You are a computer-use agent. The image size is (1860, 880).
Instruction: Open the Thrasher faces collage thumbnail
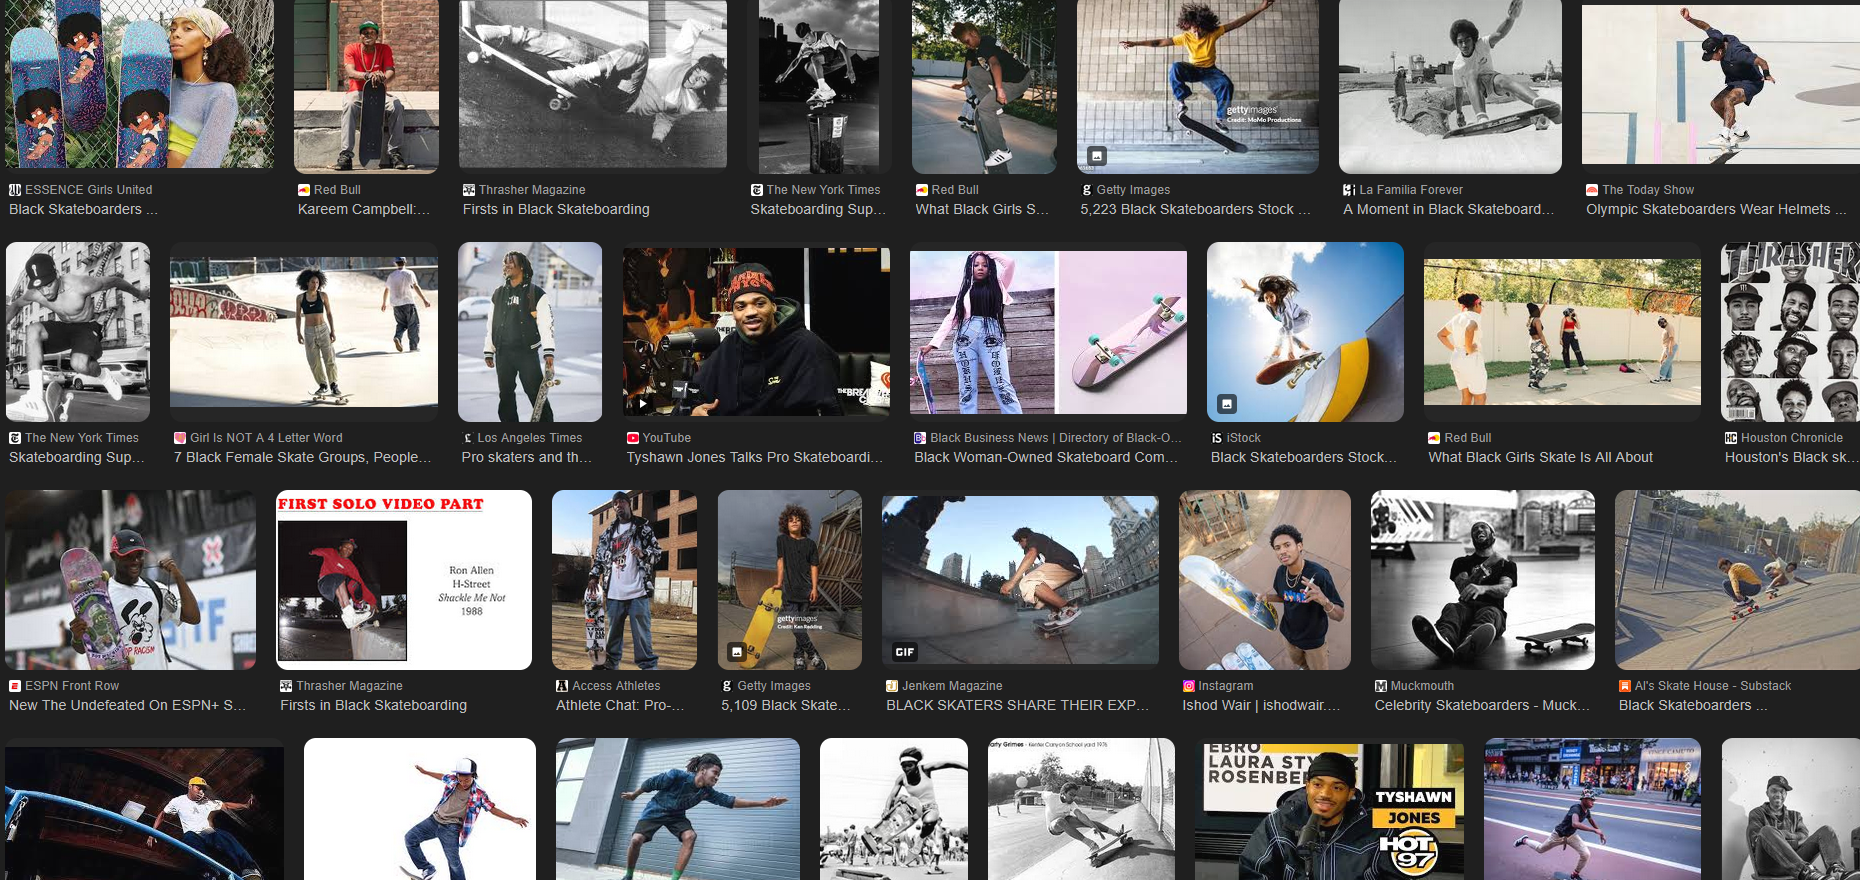pos(1790,332)
